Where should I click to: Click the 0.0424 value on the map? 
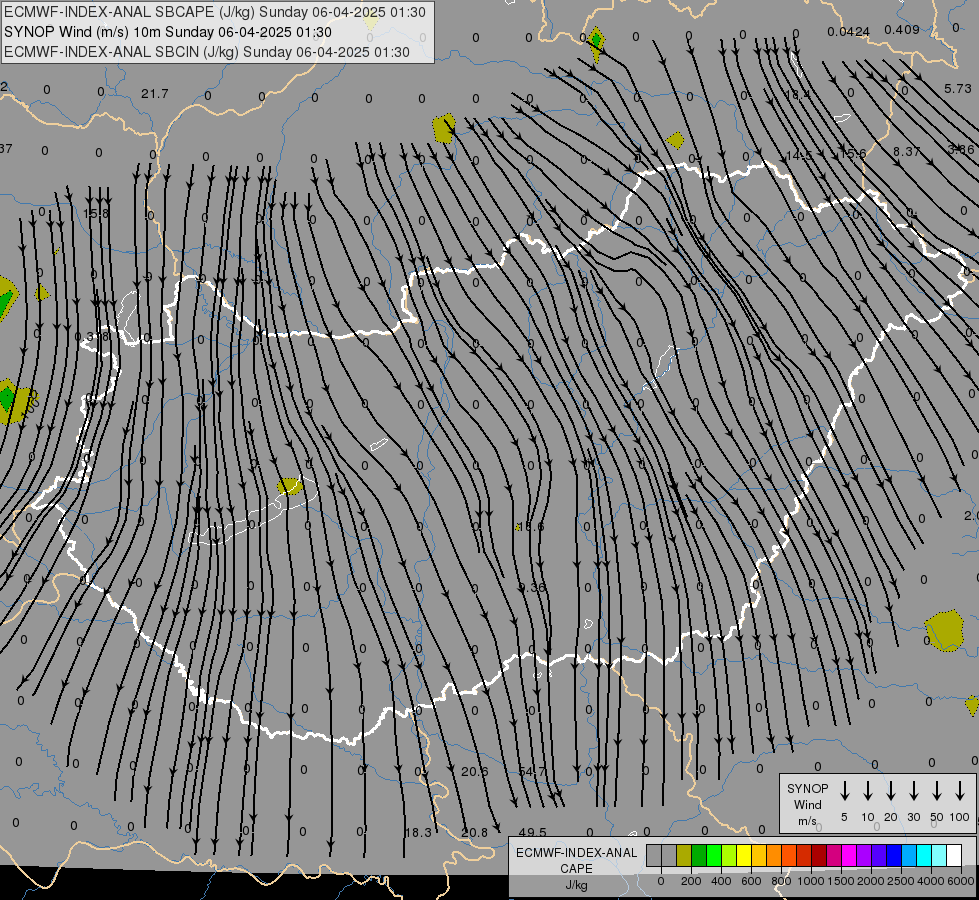(848, 32)
